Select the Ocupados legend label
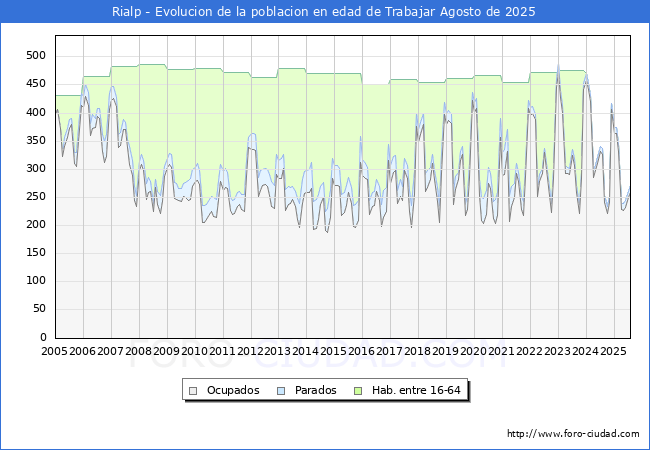 233,390
